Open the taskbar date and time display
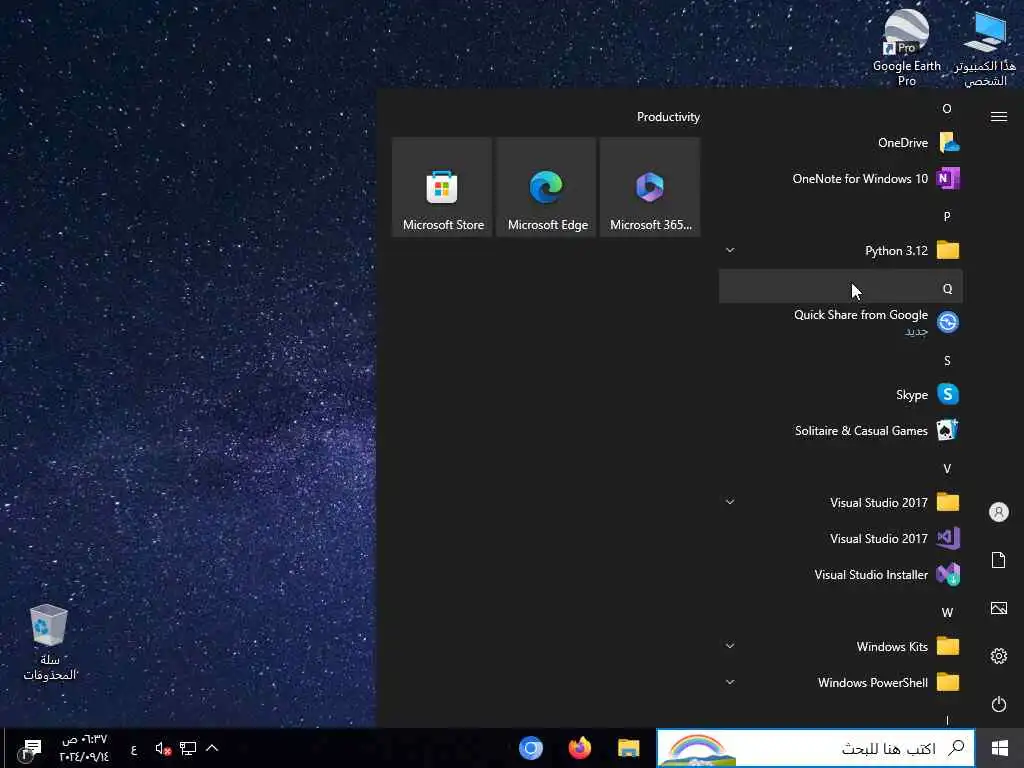This screenshot has height=768, width=1024. tap(84, 748)
